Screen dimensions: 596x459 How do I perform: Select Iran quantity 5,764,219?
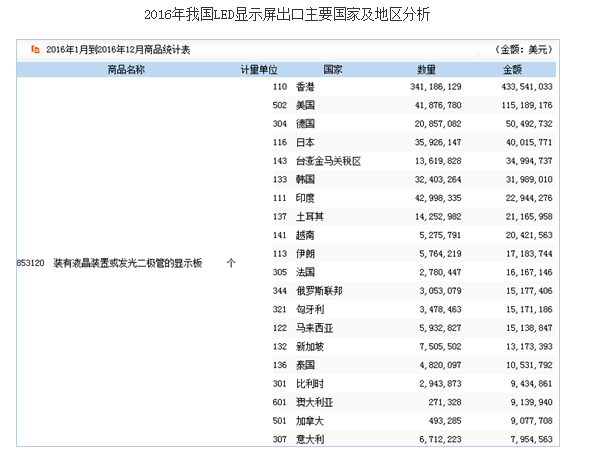[440, 254]
